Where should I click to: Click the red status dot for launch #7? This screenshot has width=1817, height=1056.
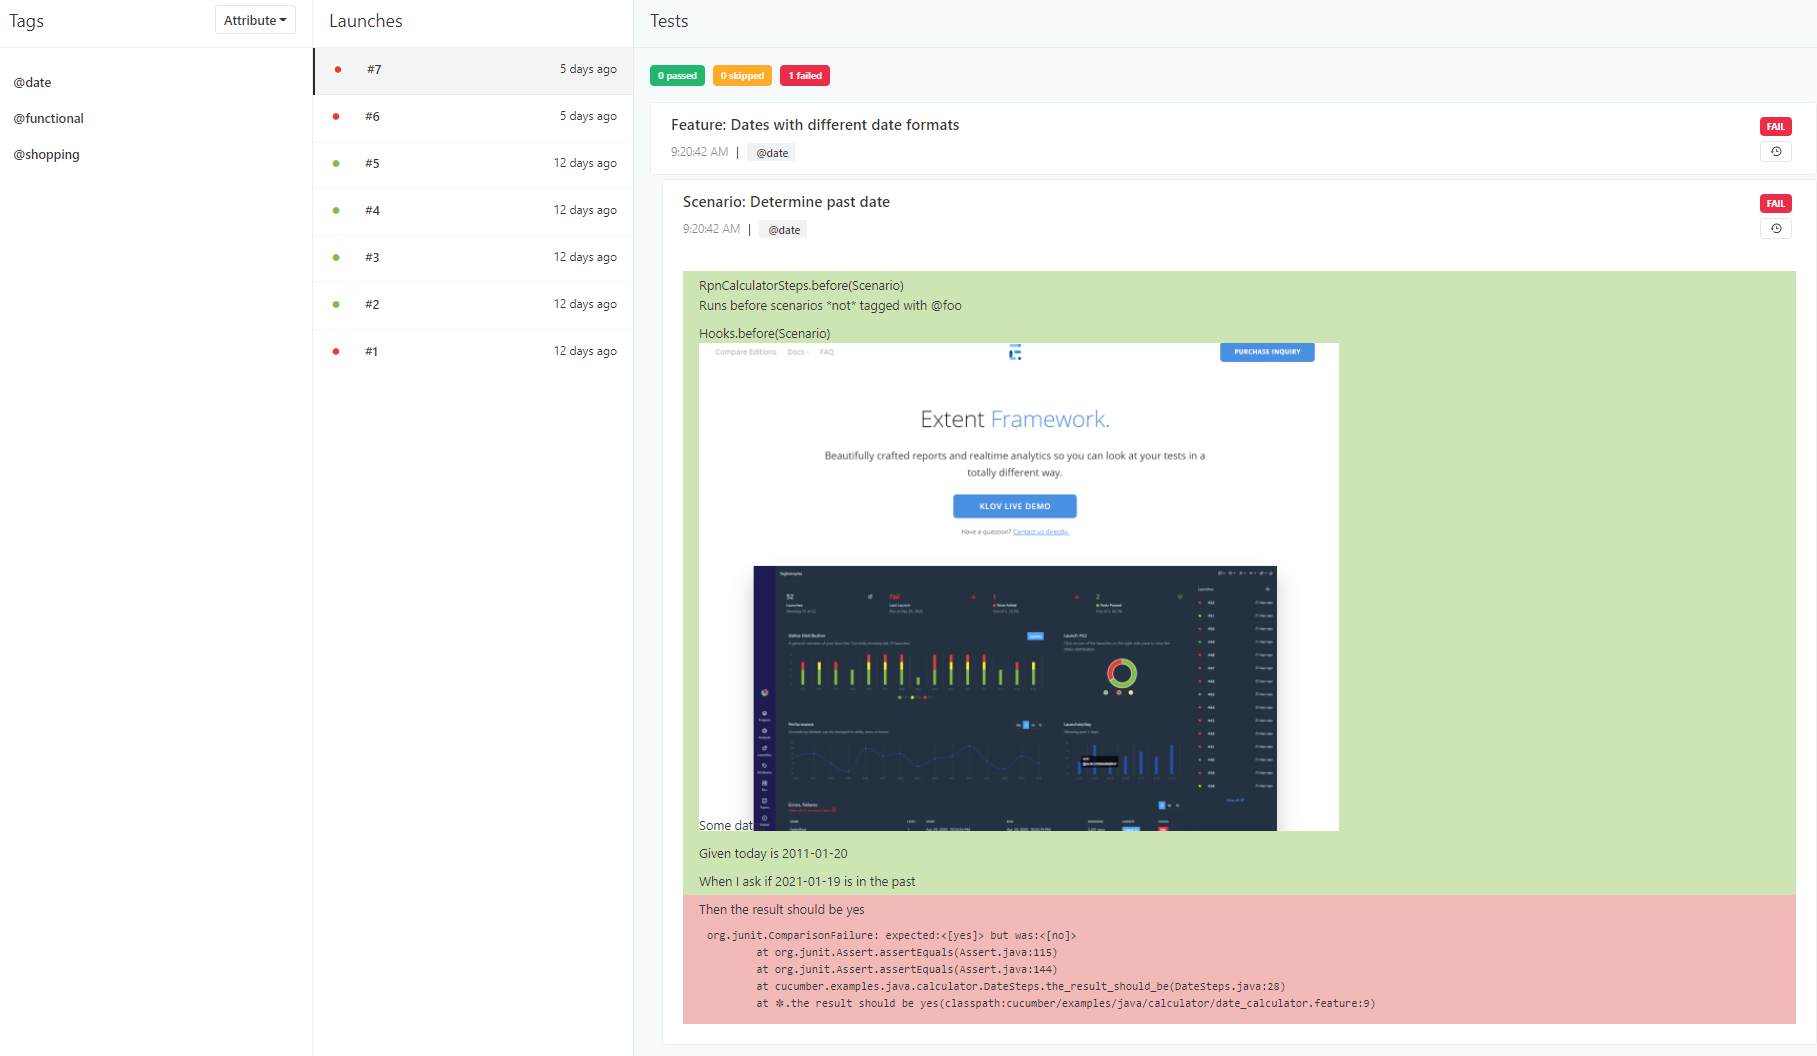point(338,70)
